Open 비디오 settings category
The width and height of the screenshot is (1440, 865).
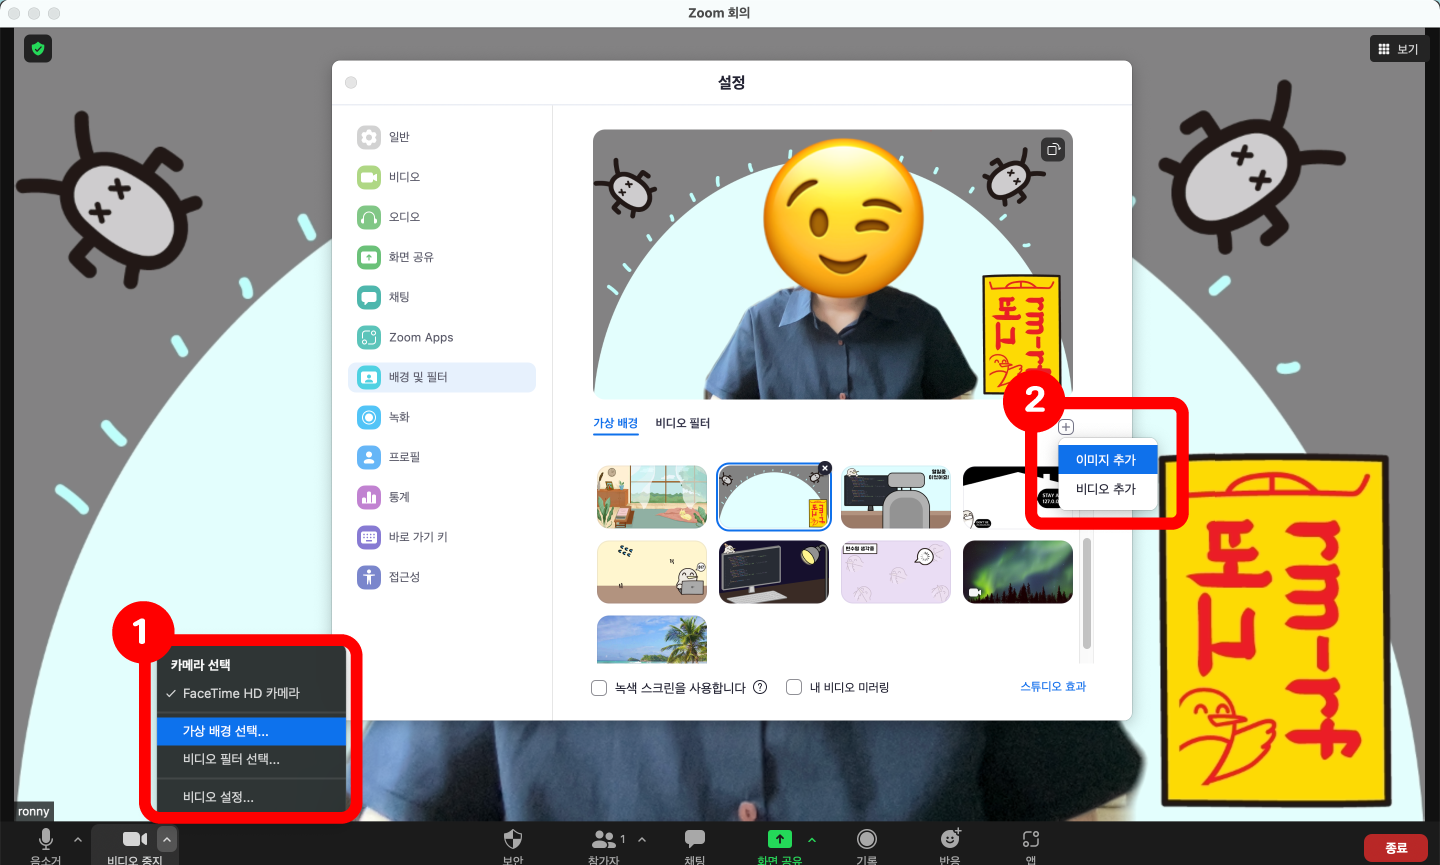coord(442,177)
